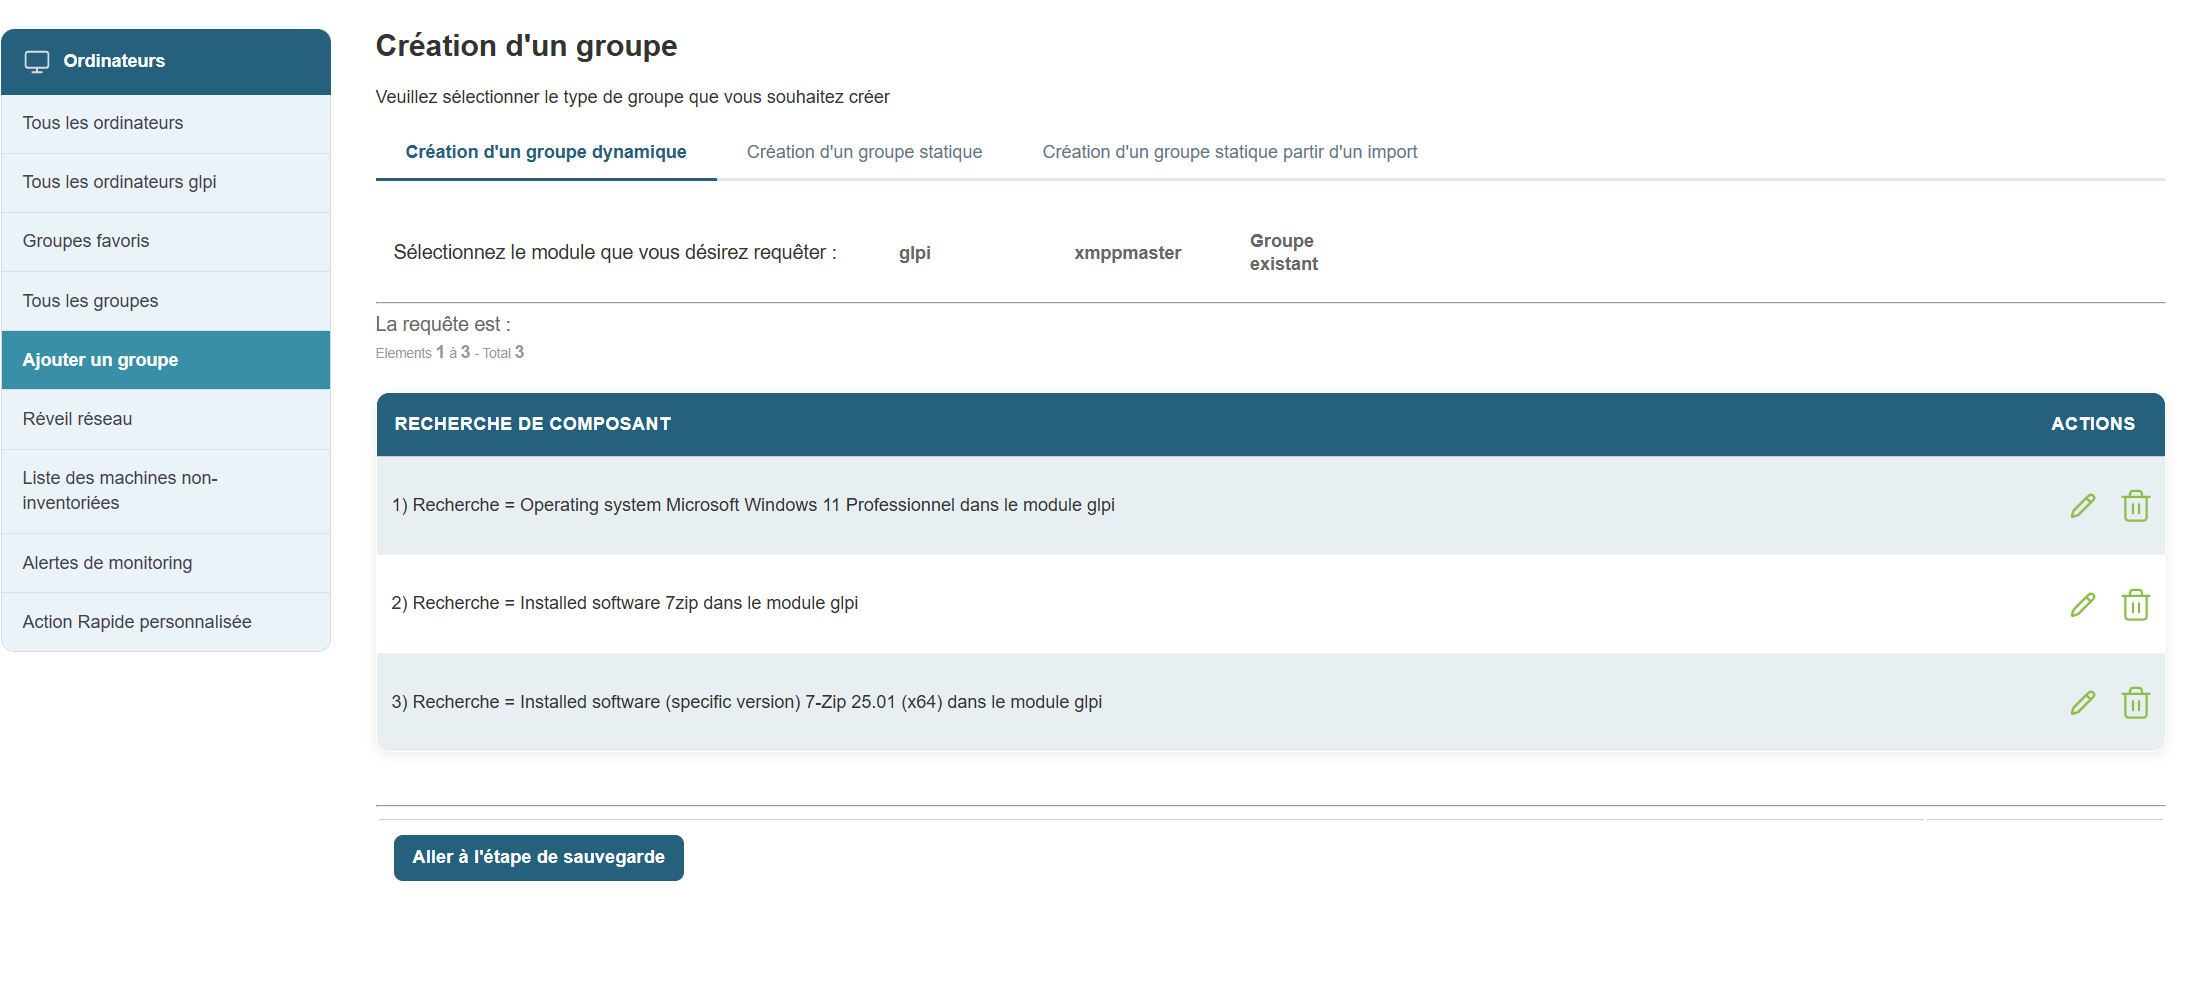
Task: Open Alertes de monitoring page
Action: pyautogui.click(x=107, y=563)
